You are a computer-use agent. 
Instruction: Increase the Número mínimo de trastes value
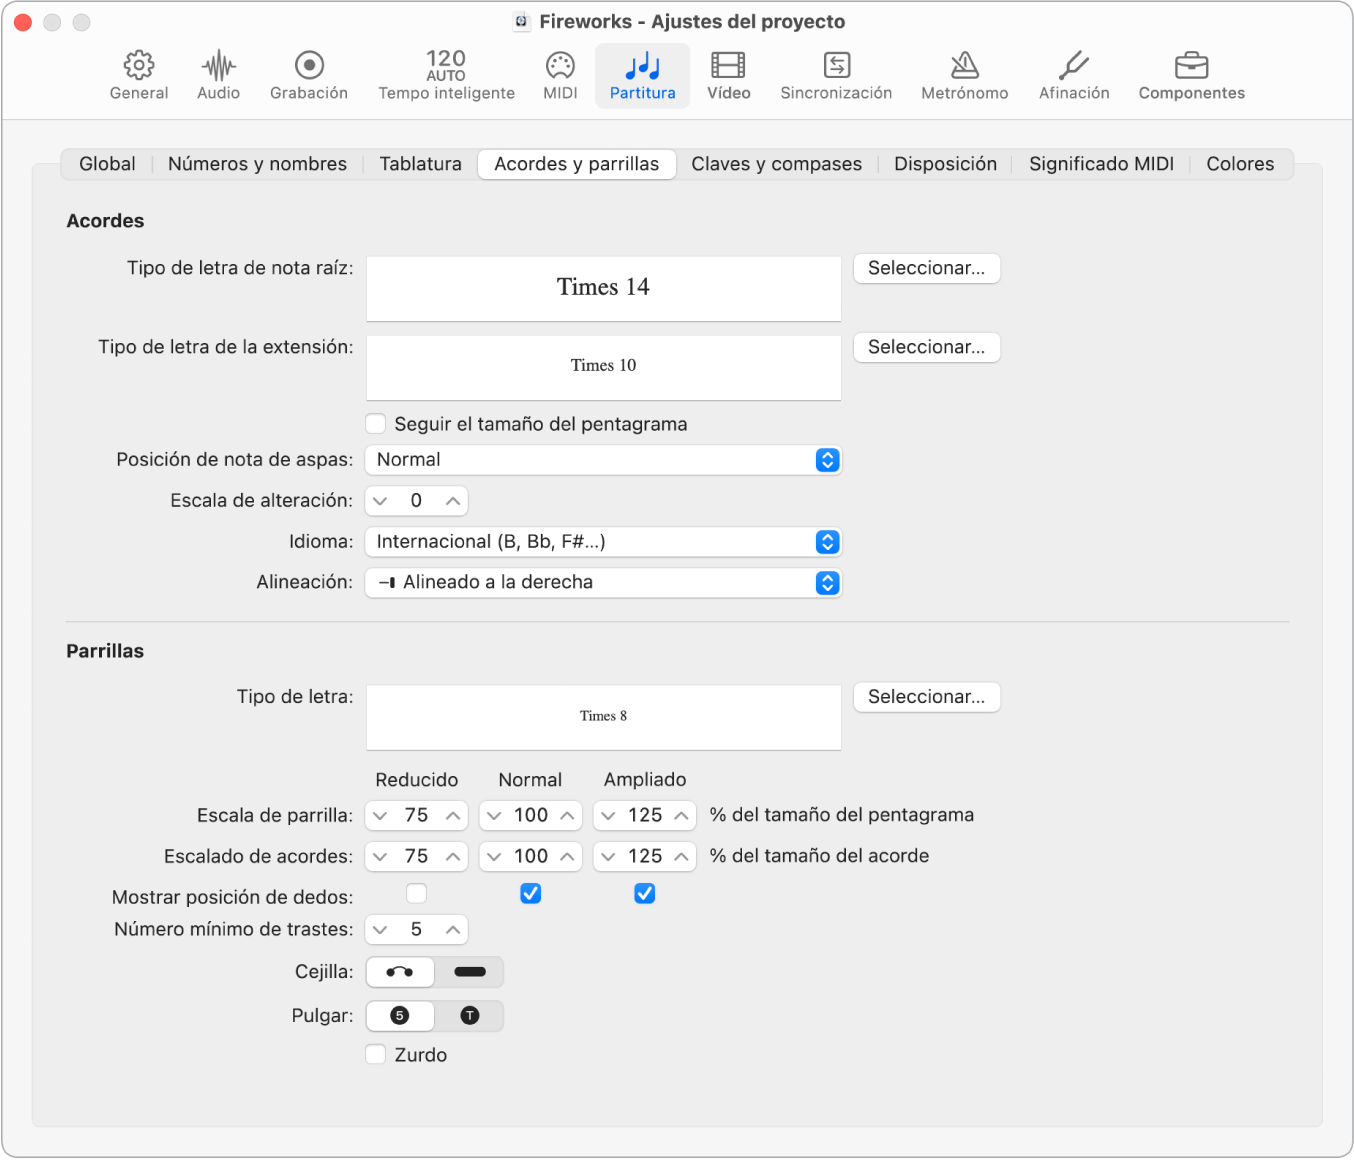pos(453,930)
